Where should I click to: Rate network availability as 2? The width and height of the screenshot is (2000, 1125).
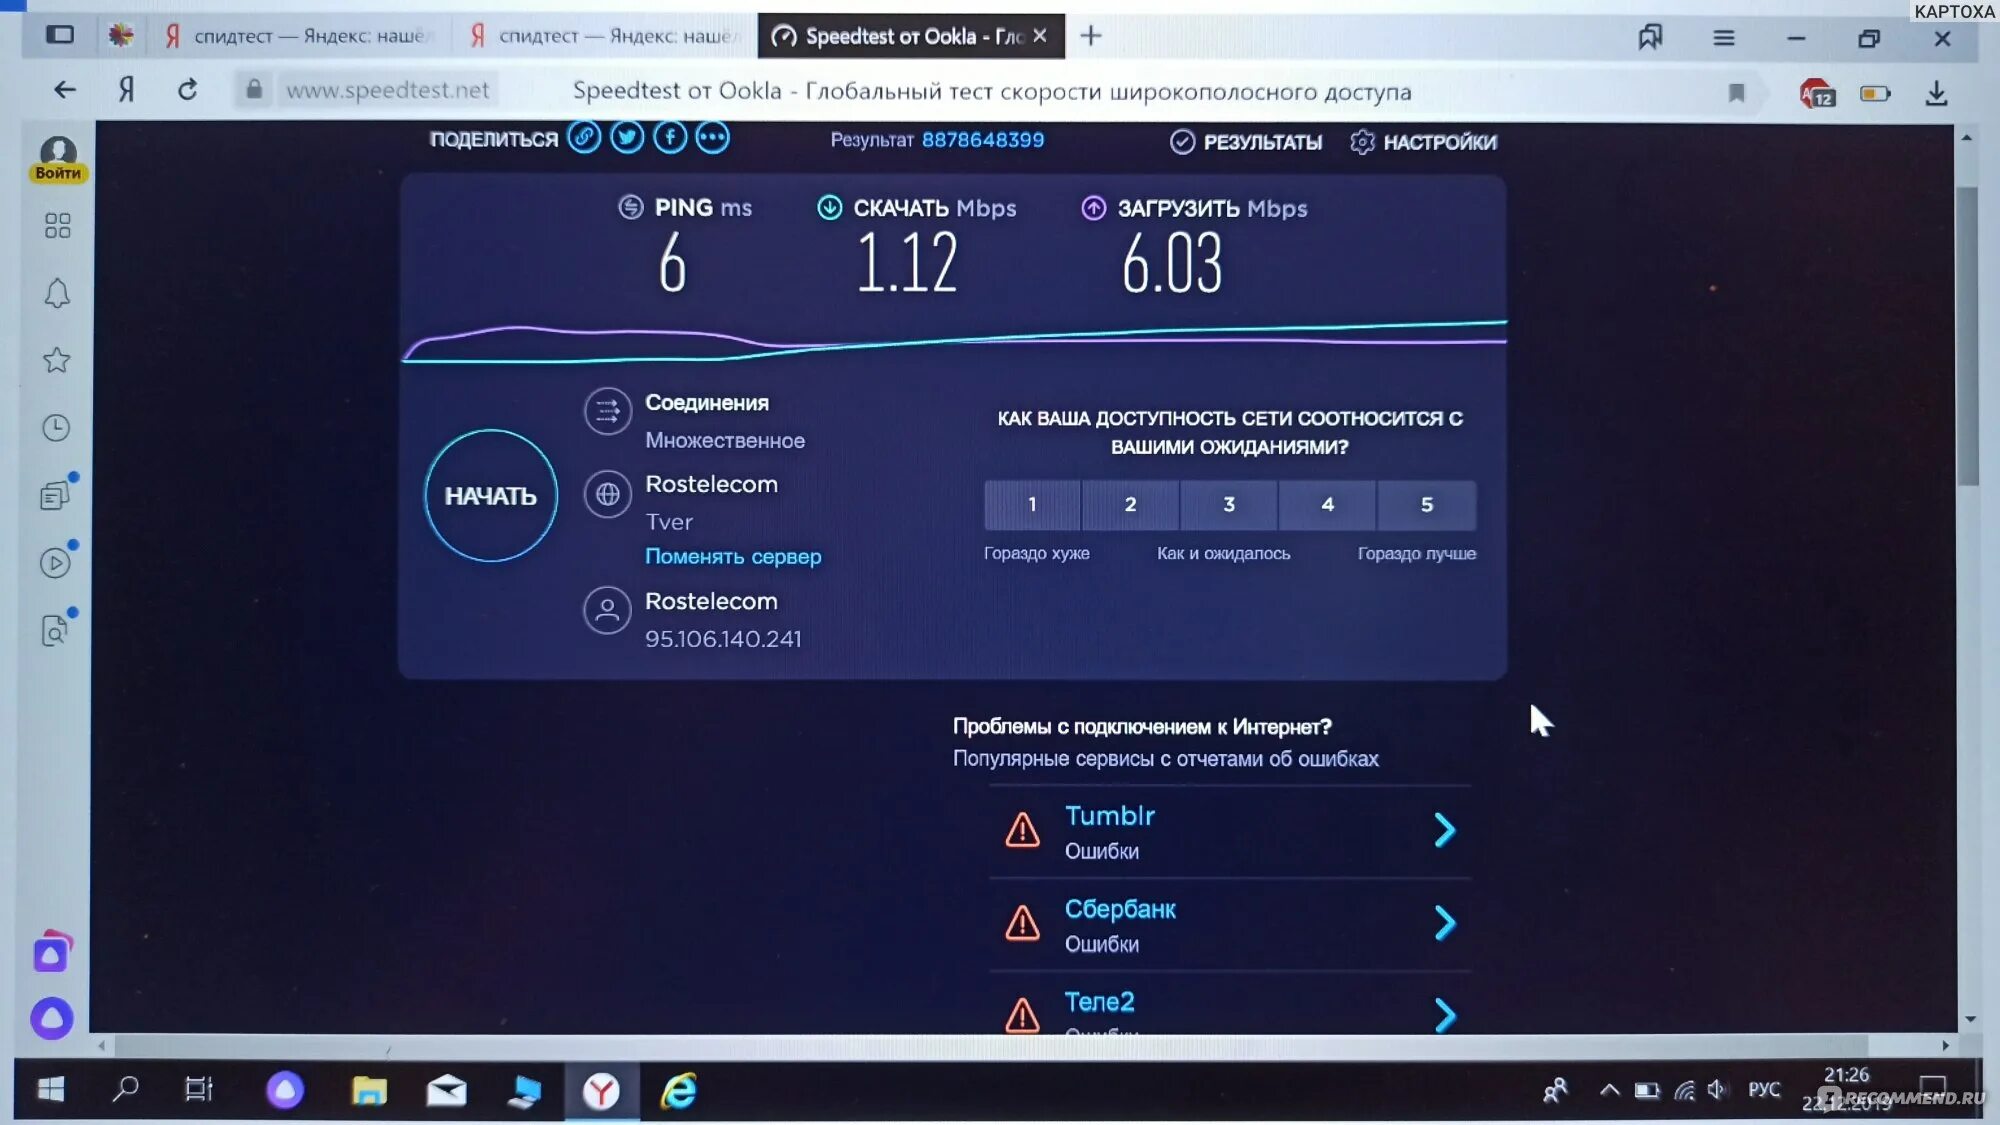click(x=1130, y=505)
